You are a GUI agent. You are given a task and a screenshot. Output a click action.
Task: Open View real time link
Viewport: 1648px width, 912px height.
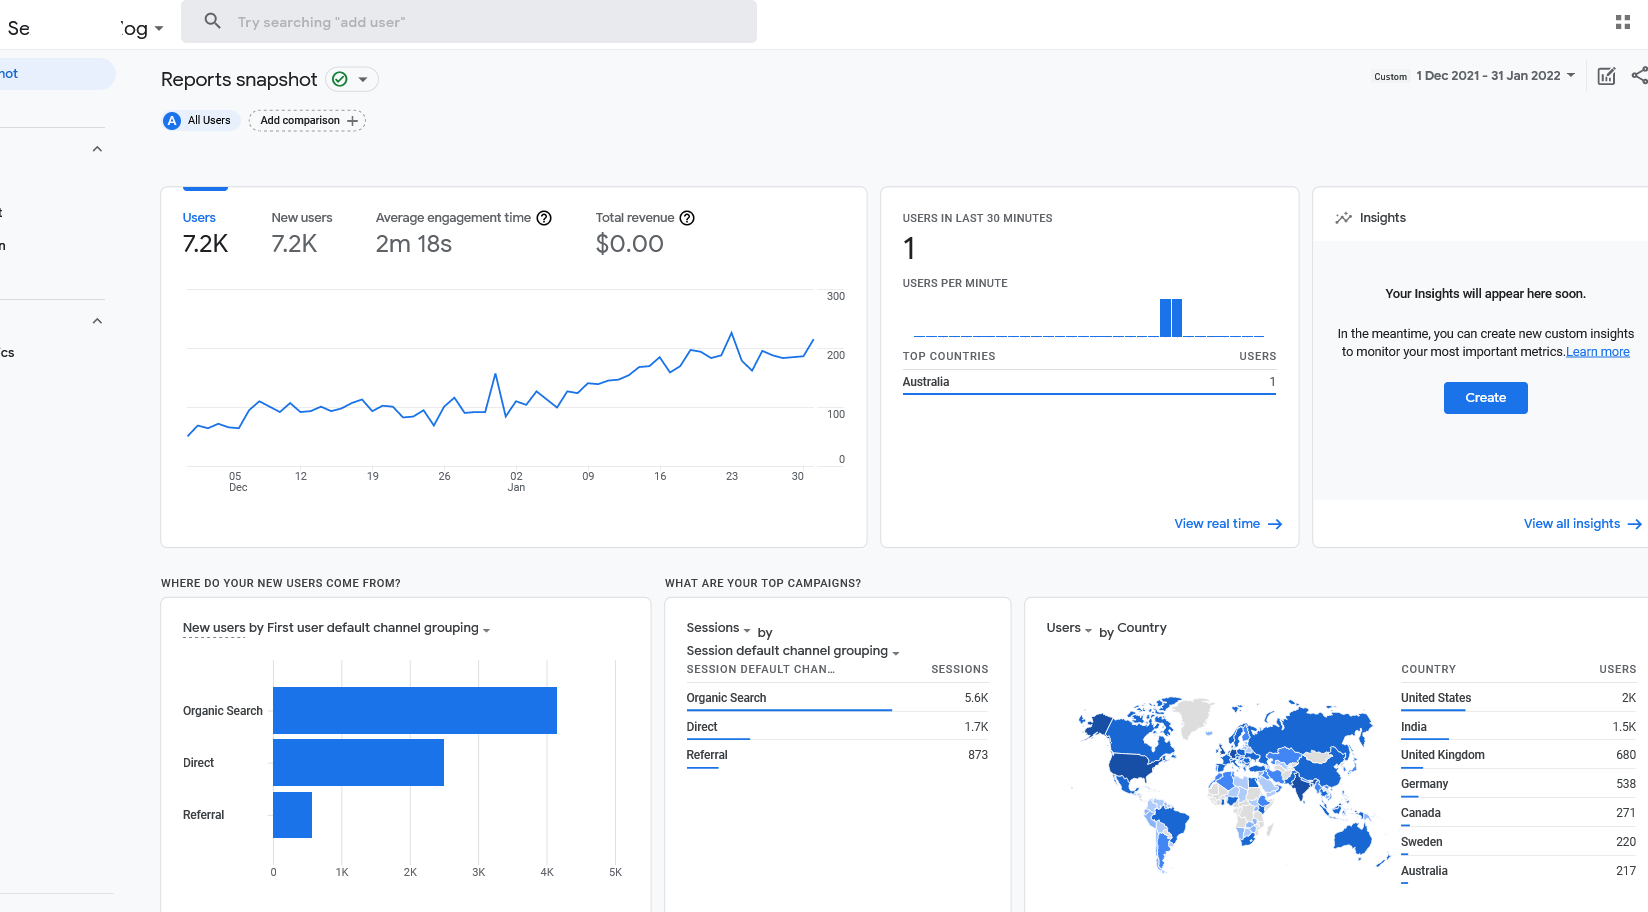tap(1228, 524)
